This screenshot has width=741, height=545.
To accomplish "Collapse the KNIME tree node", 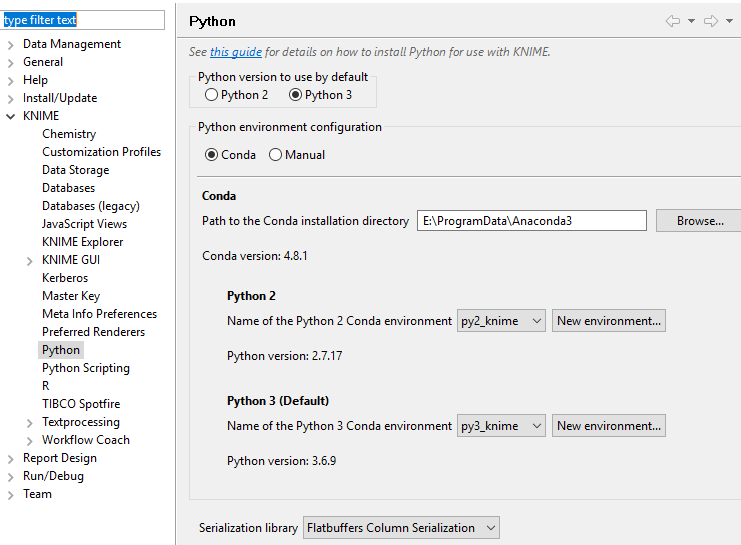I will click(10, 116).
